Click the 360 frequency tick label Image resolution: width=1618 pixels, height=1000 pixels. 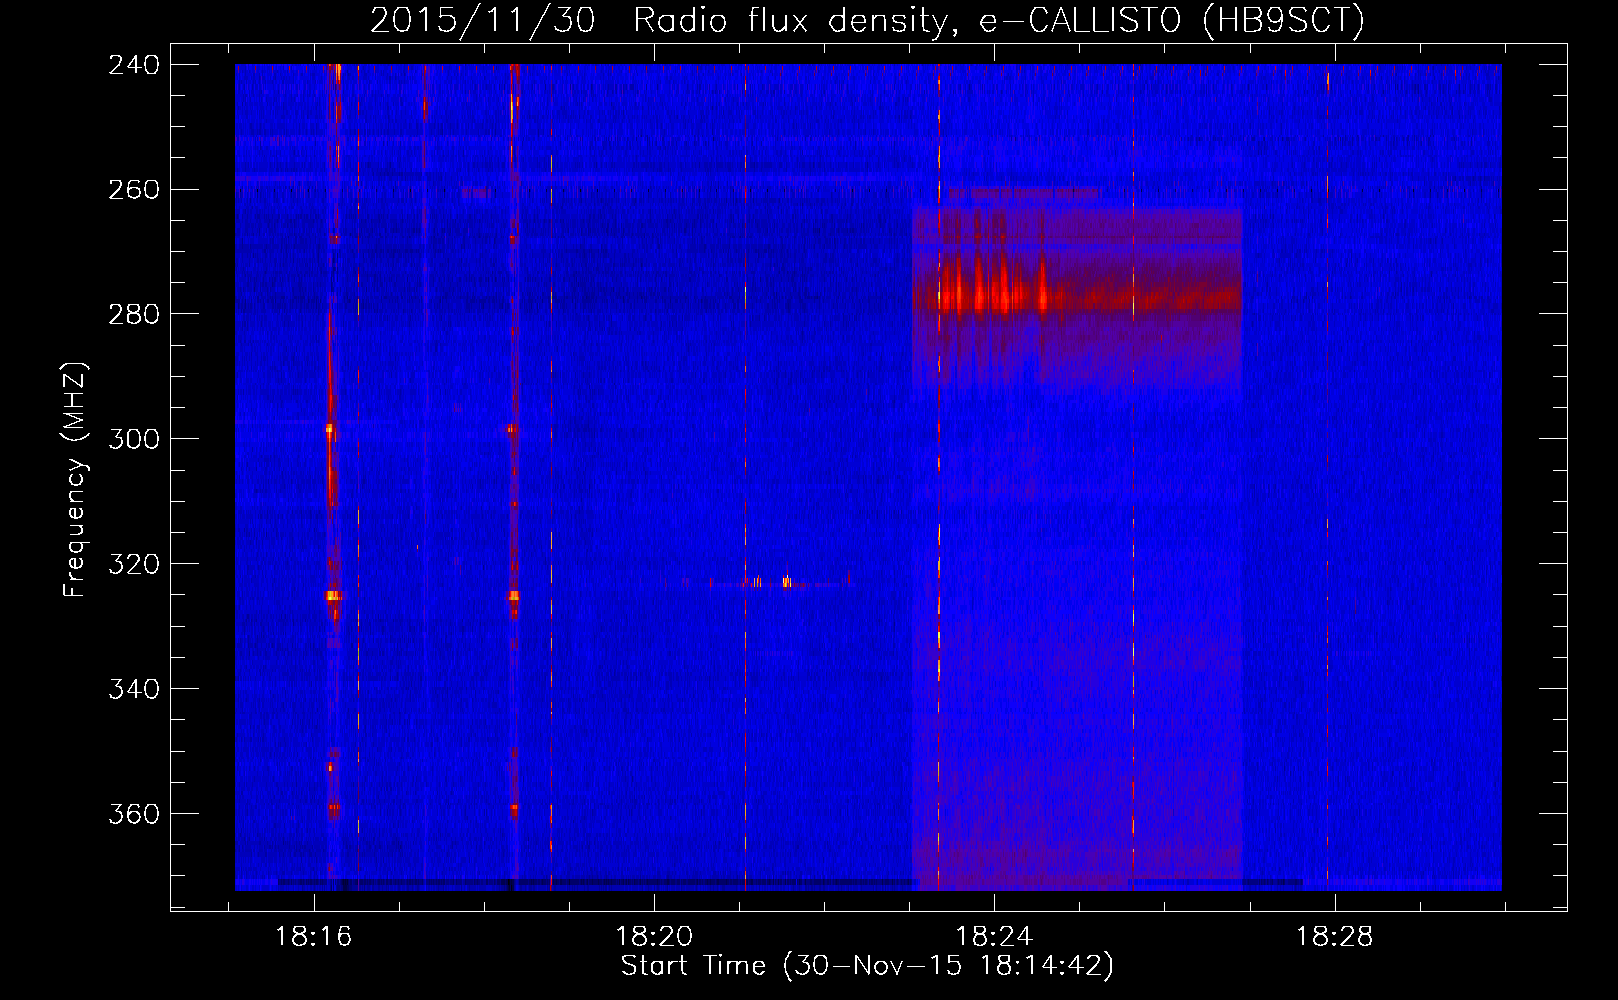click(x=134, y=814)
